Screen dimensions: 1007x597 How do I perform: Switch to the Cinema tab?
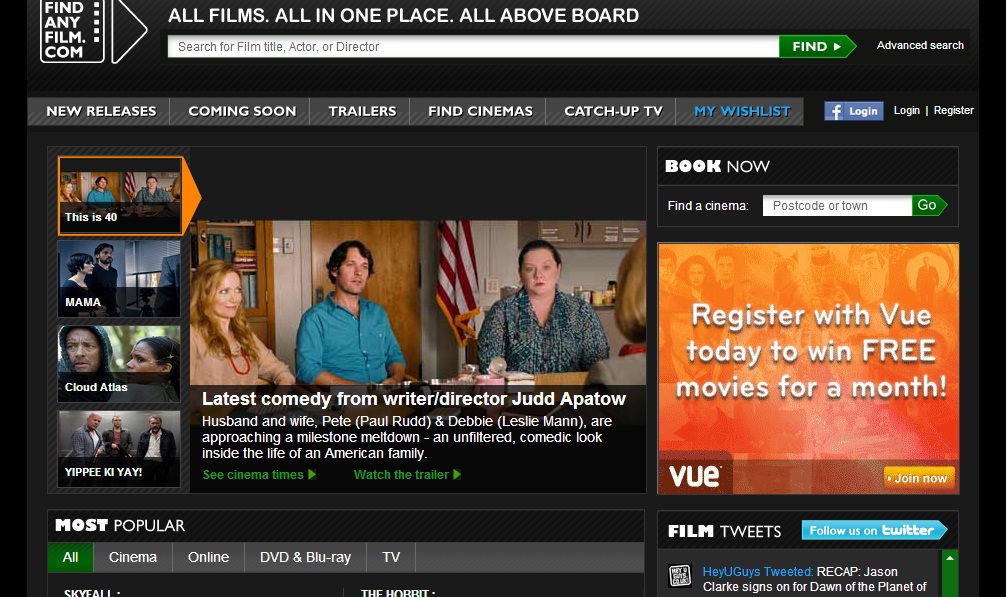pyautogui.click(x=133, y=557)
